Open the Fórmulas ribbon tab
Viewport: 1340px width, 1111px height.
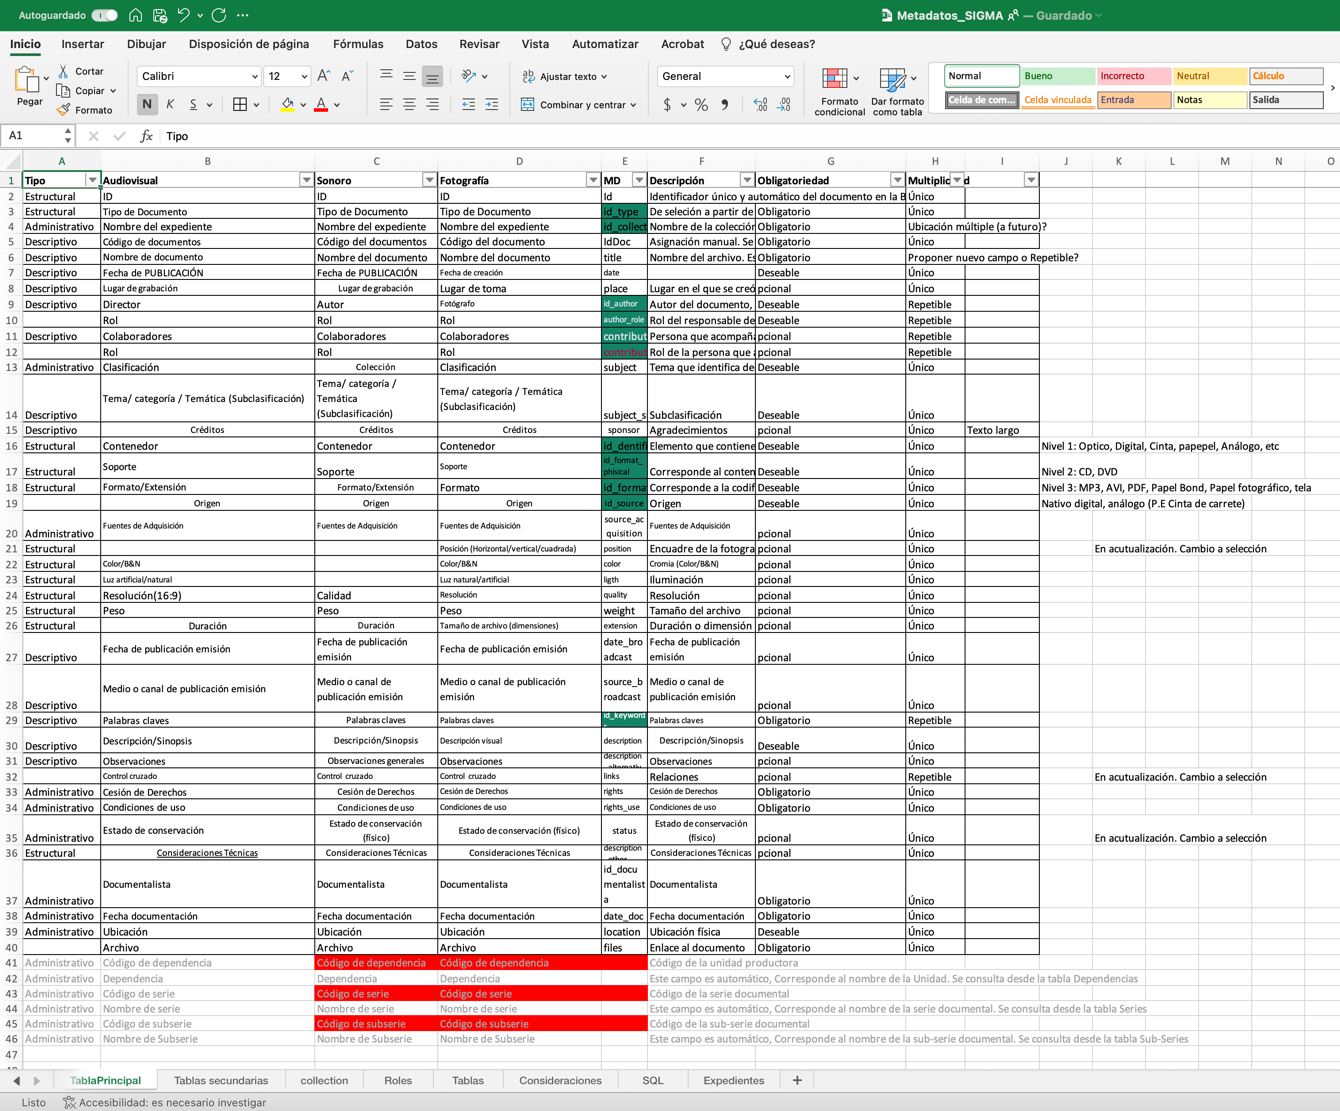click(357, 44)
